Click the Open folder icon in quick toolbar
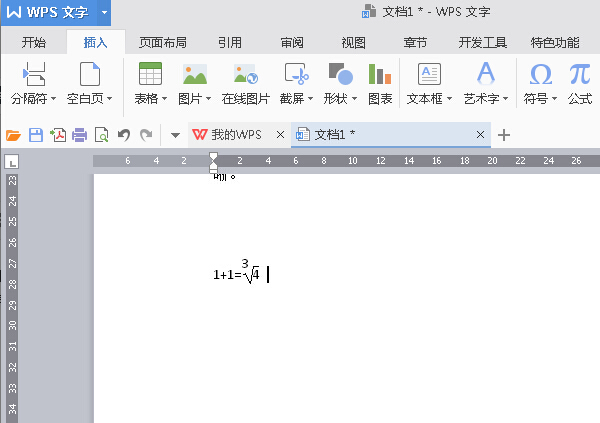This screenshot has height=423, width=600. [13, 135]
